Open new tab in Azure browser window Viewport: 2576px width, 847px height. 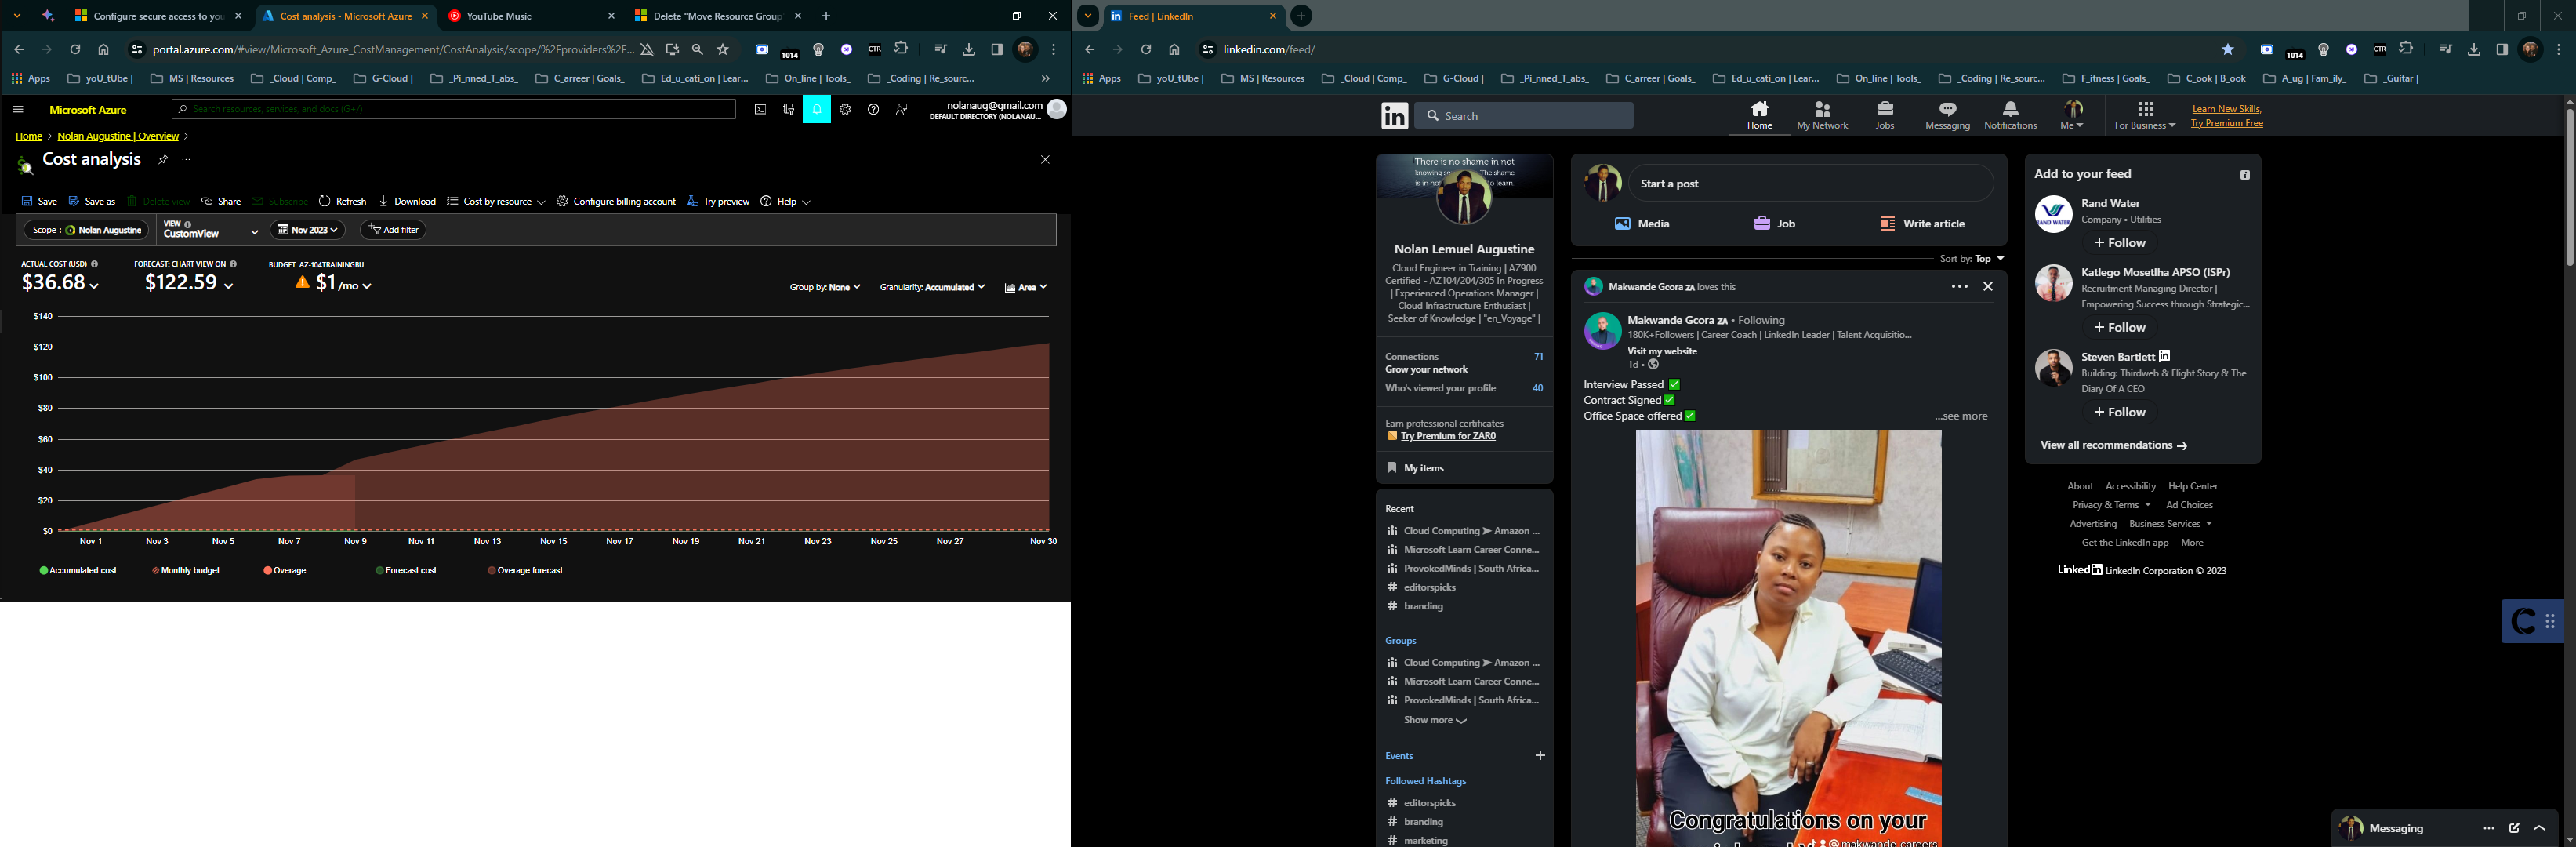click(826, 16)
